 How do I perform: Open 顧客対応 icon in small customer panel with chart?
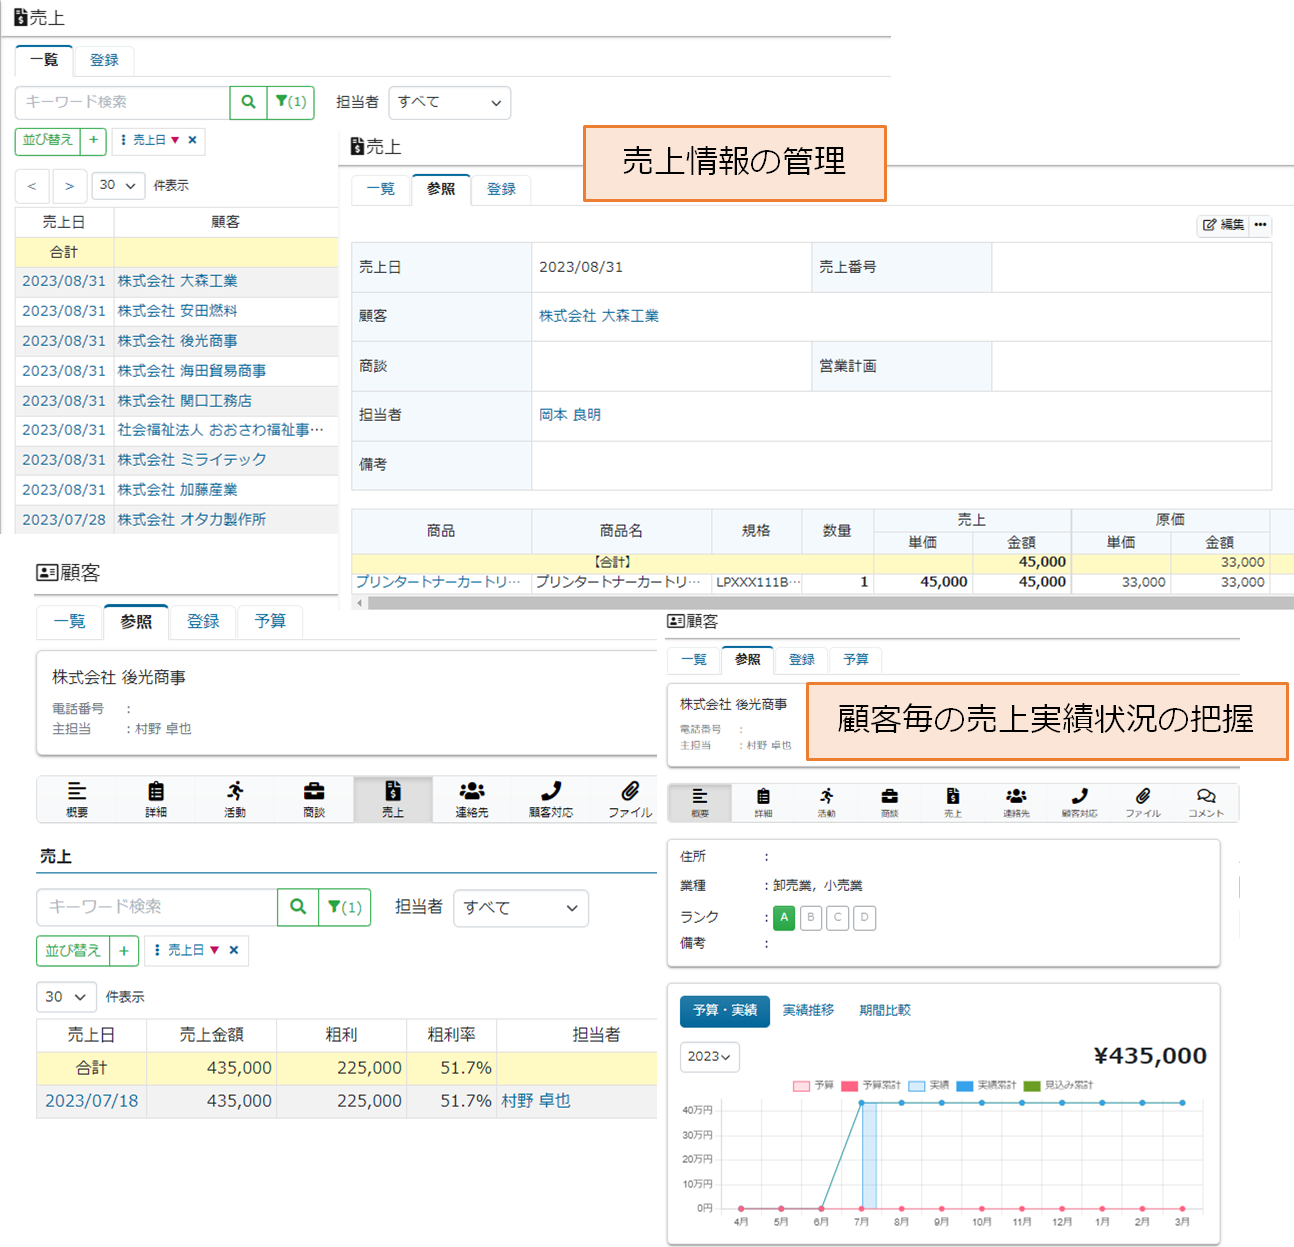(1079, 802)
